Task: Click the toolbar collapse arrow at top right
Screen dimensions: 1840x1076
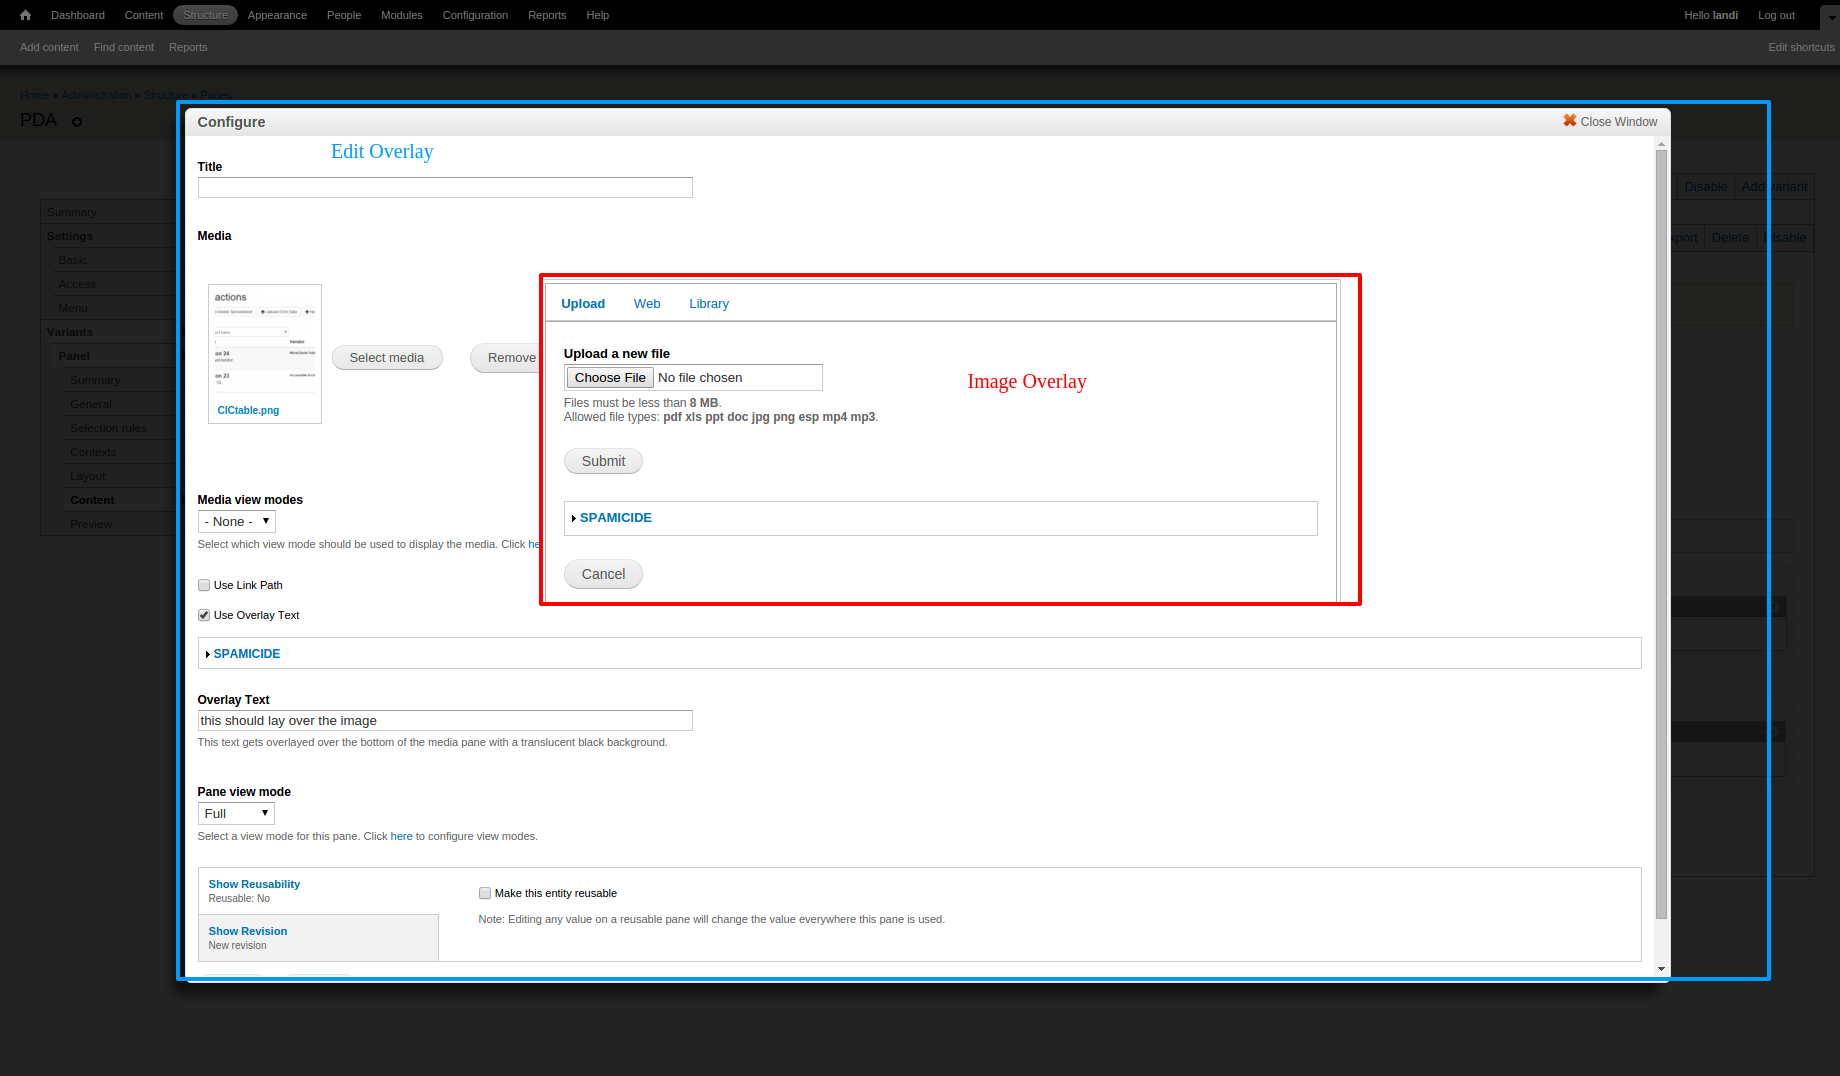Action: click(x=1829, y=16)
